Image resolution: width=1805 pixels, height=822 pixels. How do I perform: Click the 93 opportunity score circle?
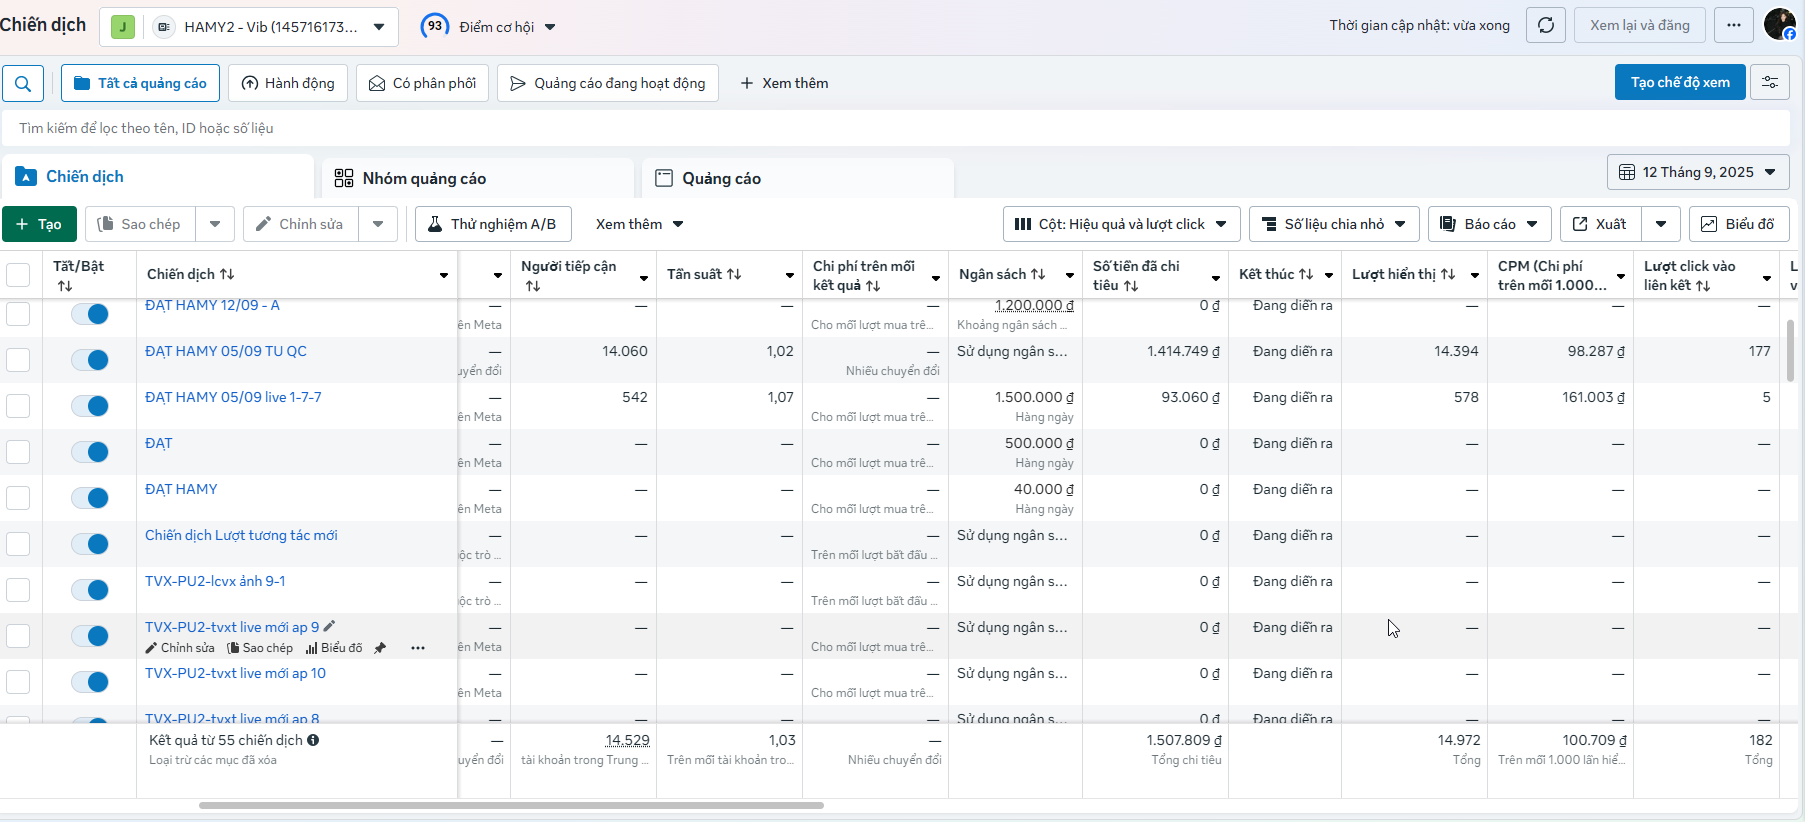tap(434, 26)
